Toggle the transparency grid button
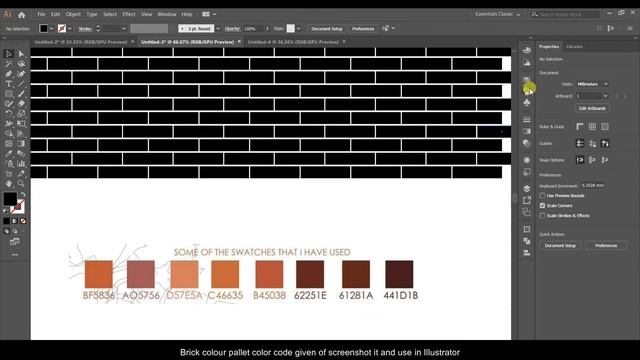Viewport: 640px width, 360px height. click(605, 127)
